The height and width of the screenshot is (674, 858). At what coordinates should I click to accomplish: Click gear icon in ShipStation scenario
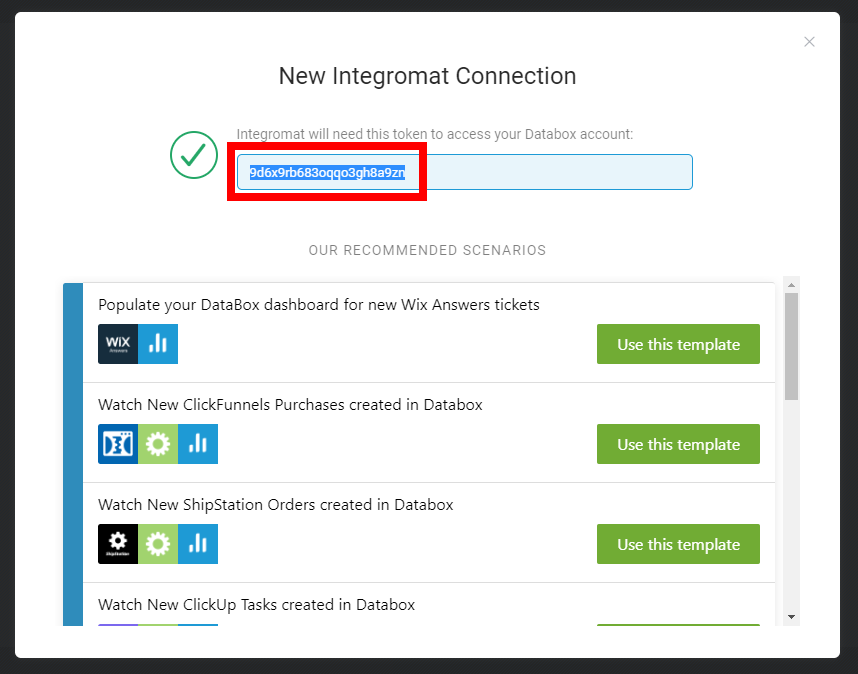[x=158, y=544]
